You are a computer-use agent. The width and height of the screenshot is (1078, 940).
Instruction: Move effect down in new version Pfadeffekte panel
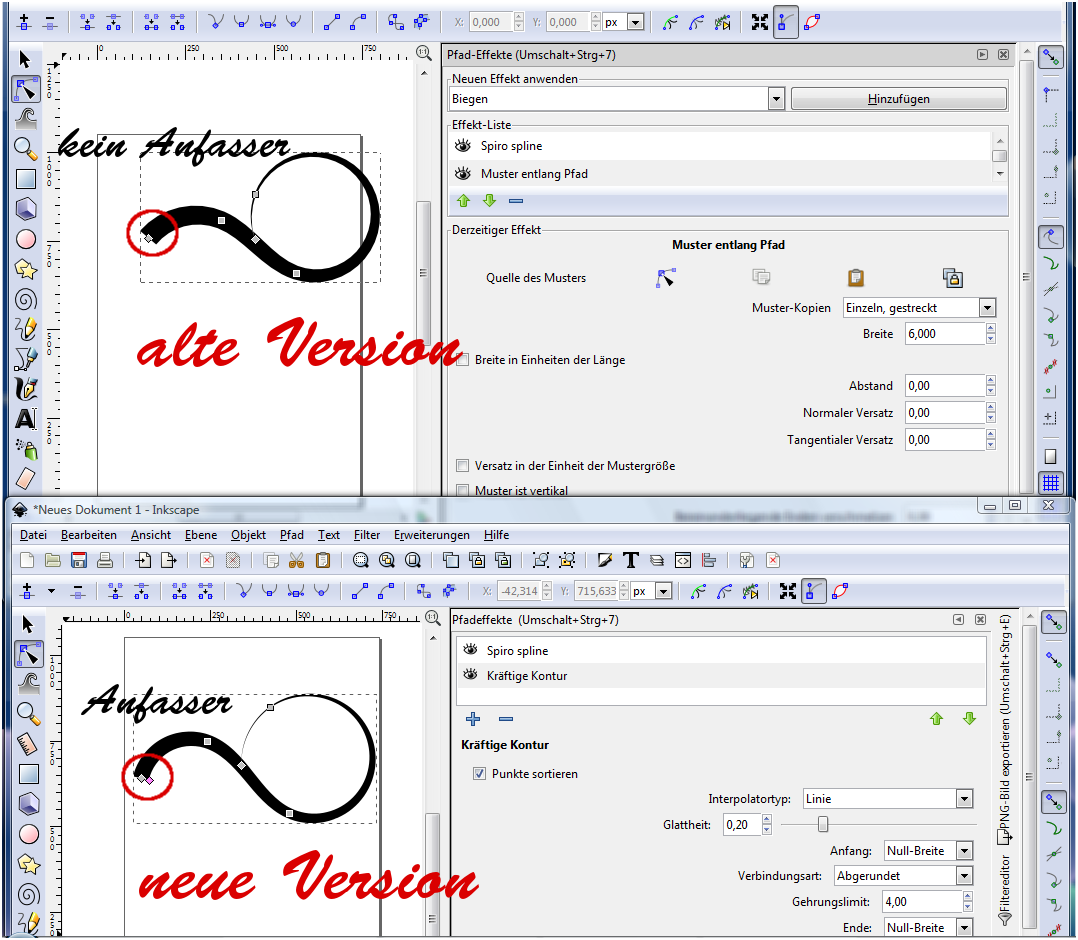tap(969, 719)
